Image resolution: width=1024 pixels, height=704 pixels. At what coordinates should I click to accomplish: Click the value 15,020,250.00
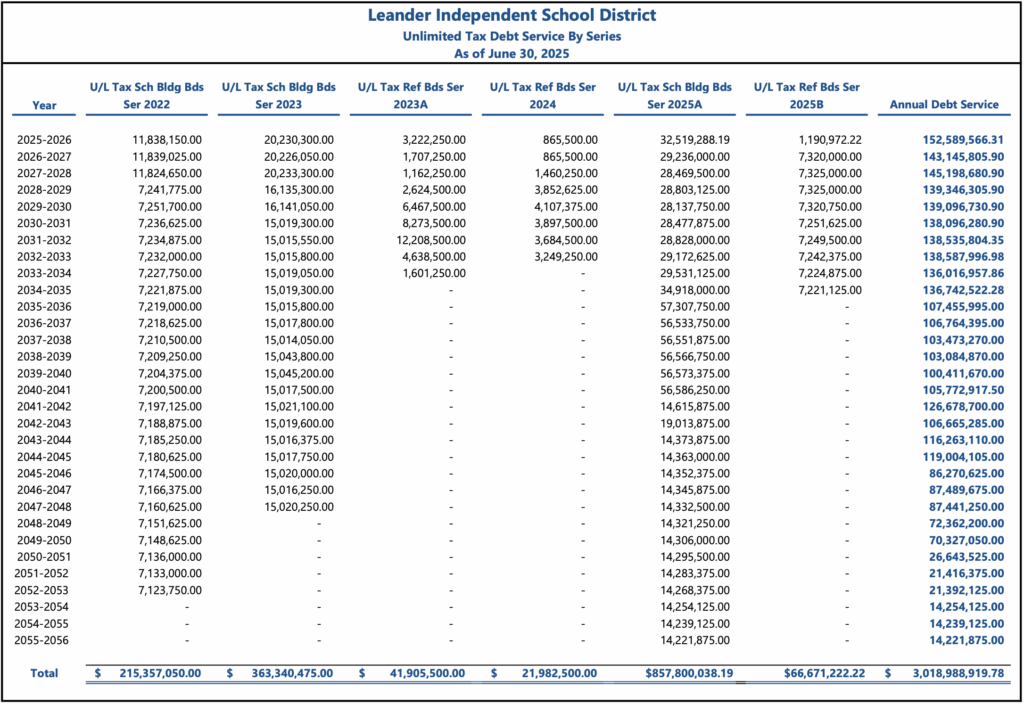(299, 507)
